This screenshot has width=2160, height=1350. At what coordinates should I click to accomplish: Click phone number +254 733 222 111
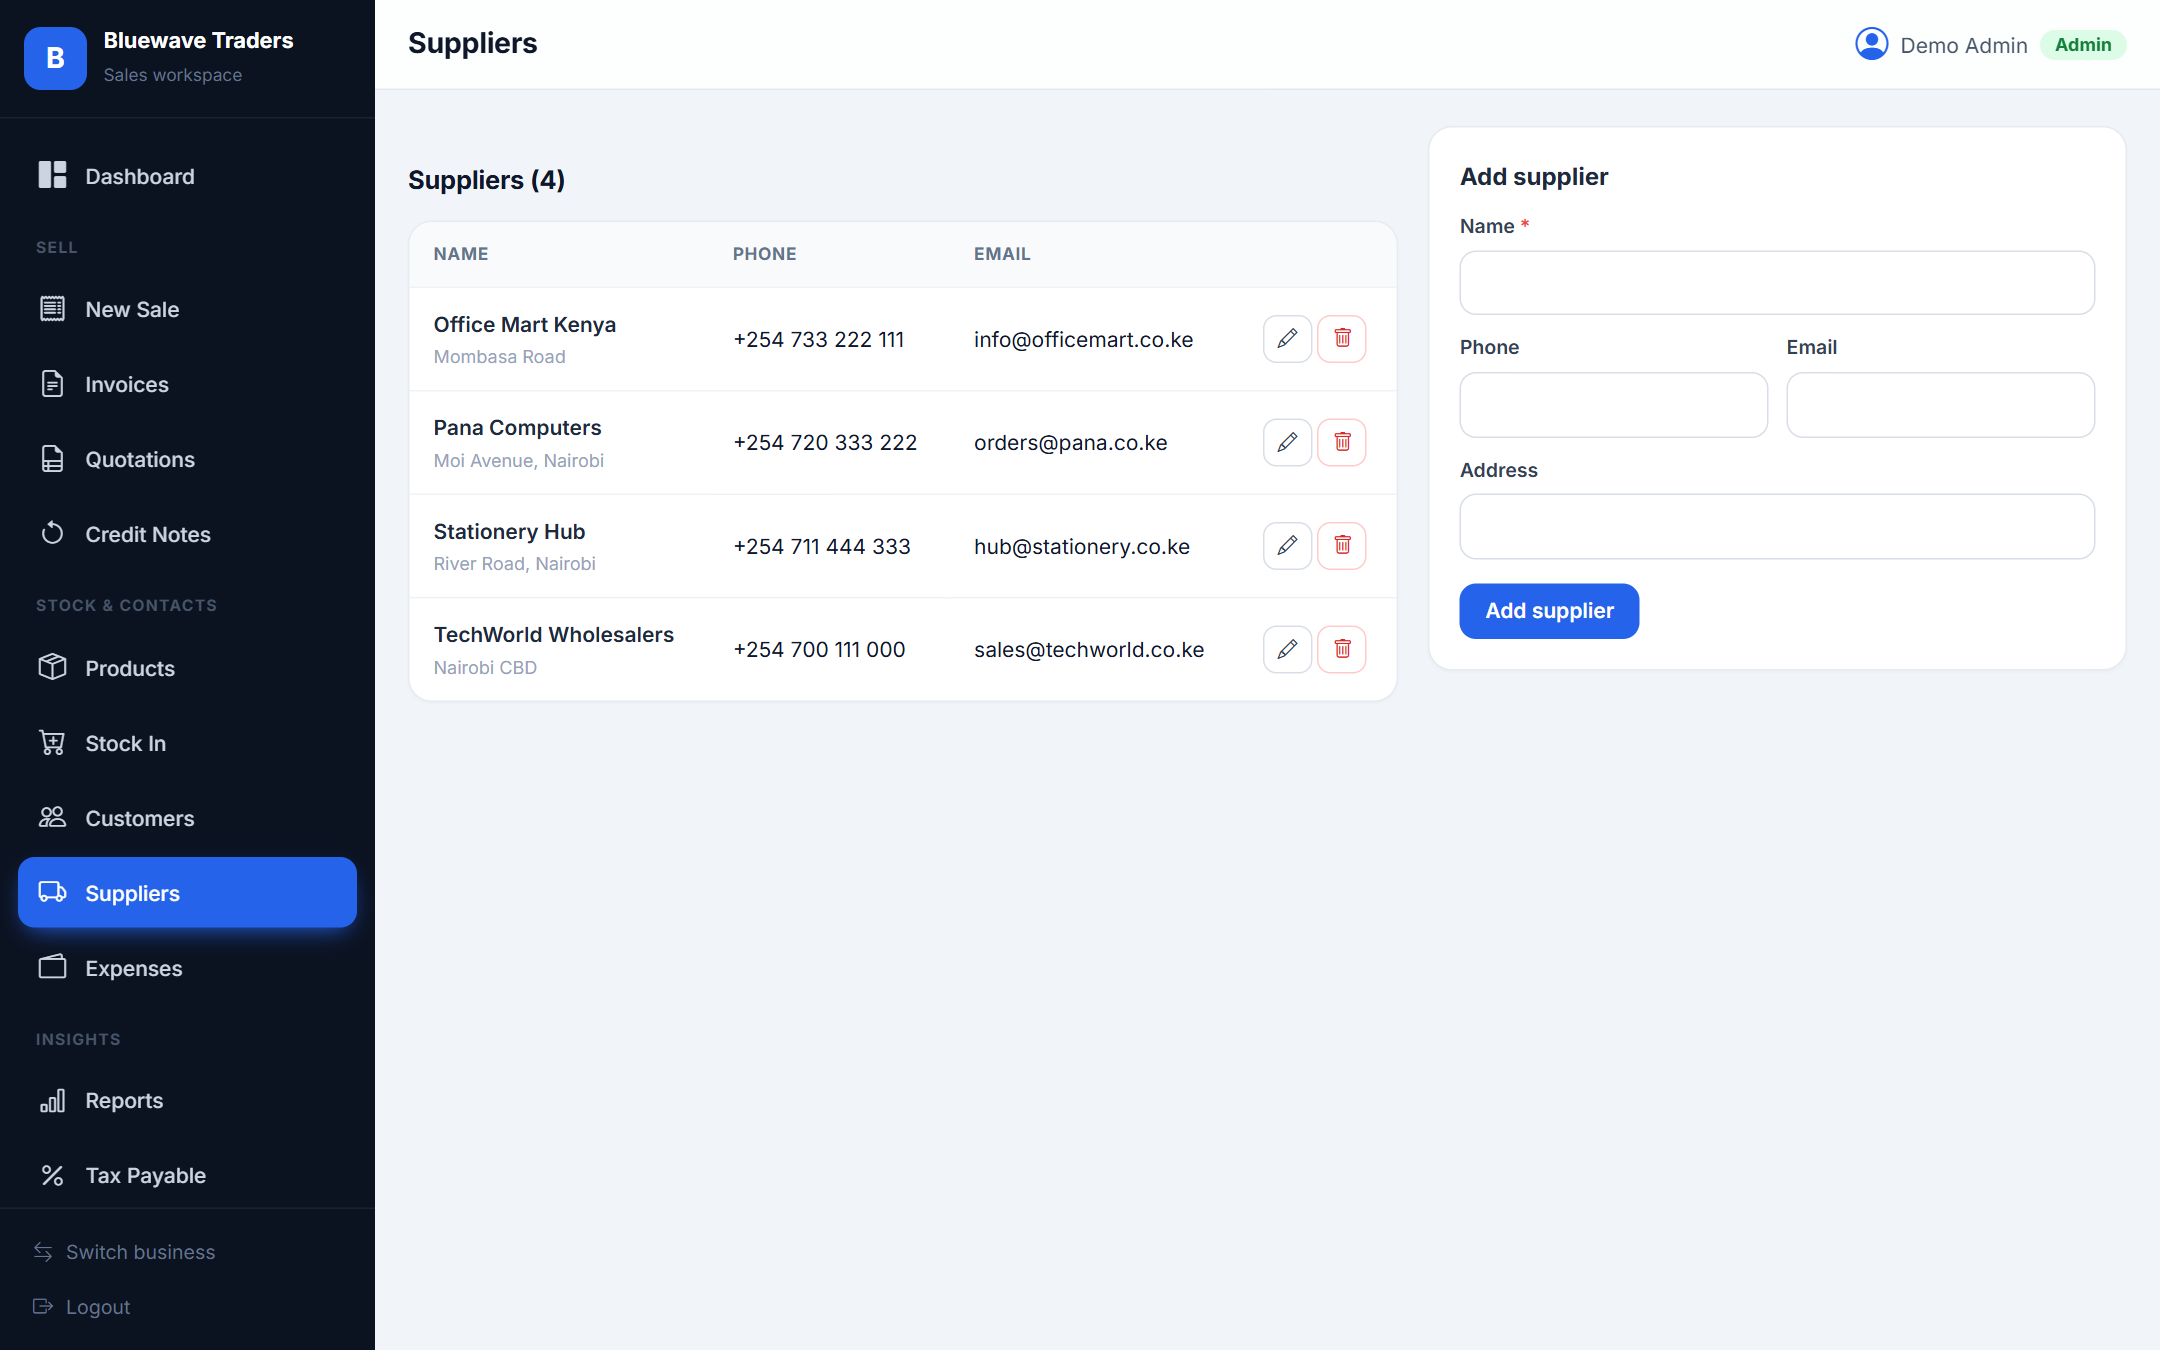click(819, 340)
